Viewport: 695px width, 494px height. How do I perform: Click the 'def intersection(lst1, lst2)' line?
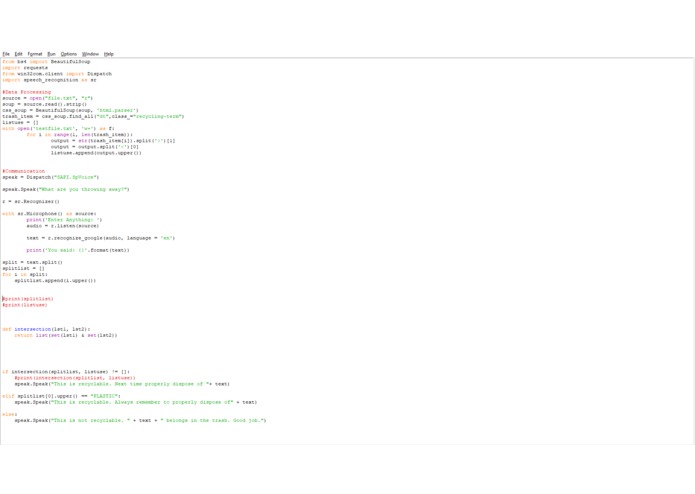pyautogui.click(x=46, y=329)
